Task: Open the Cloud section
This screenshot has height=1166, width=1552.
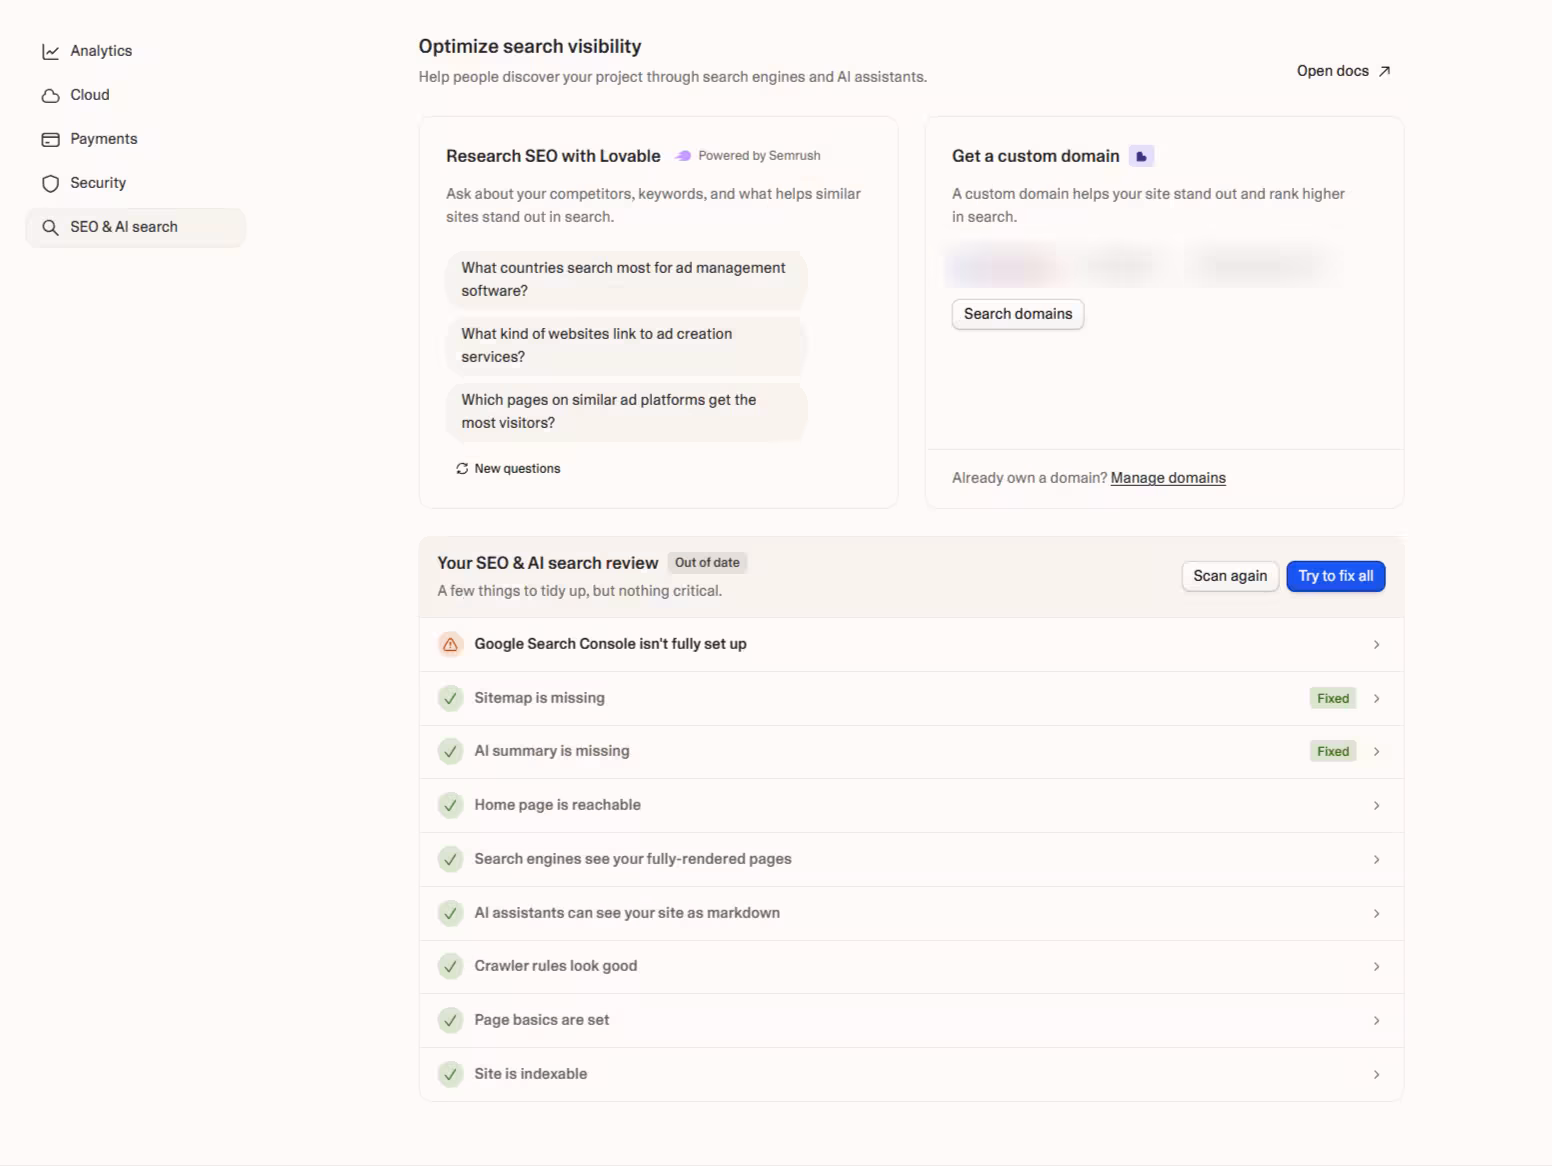Action: [135, 95]
